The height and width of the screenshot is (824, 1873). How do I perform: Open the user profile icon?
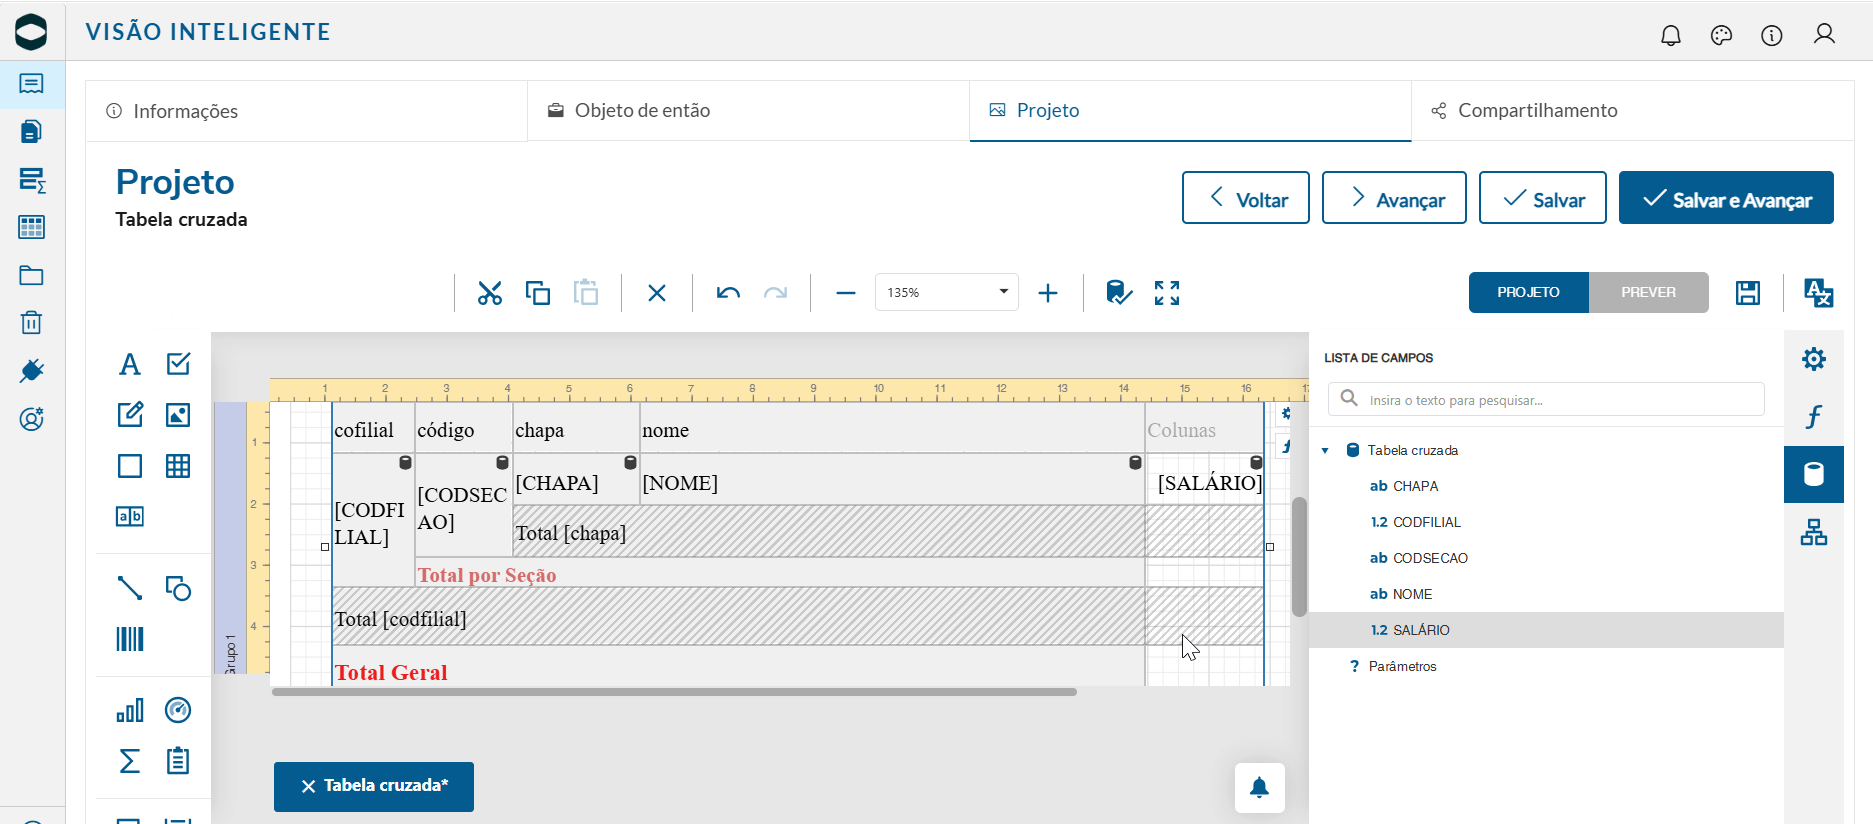click(1824, 35)
